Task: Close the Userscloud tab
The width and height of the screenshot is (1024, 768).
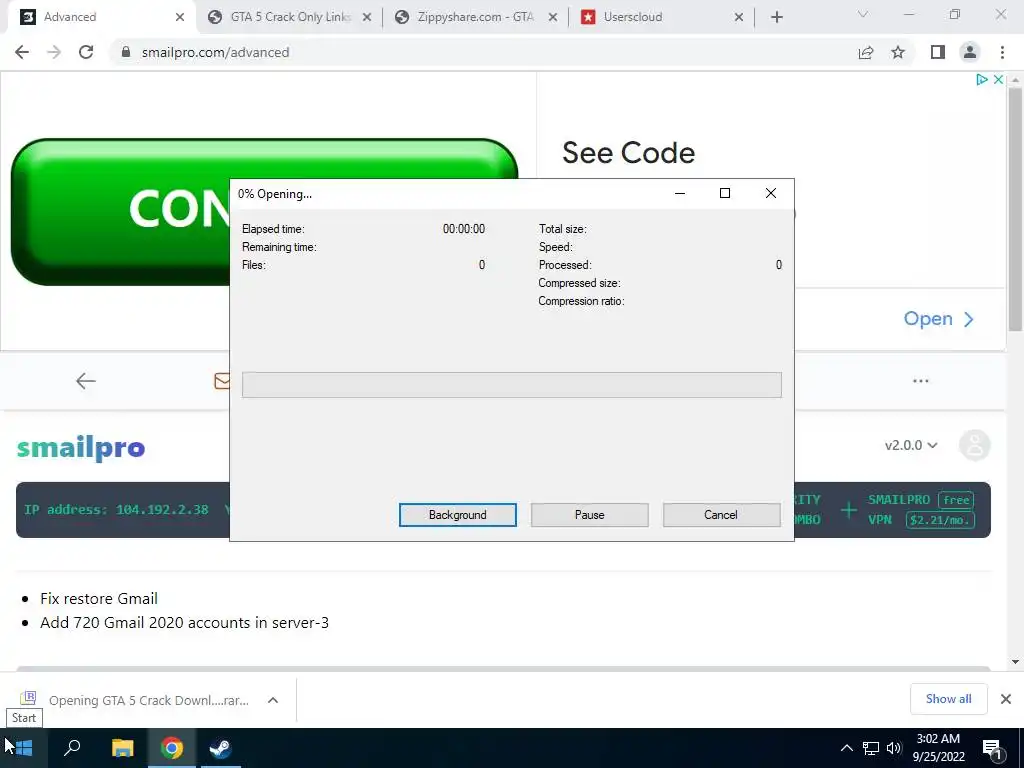Action: 739,18
